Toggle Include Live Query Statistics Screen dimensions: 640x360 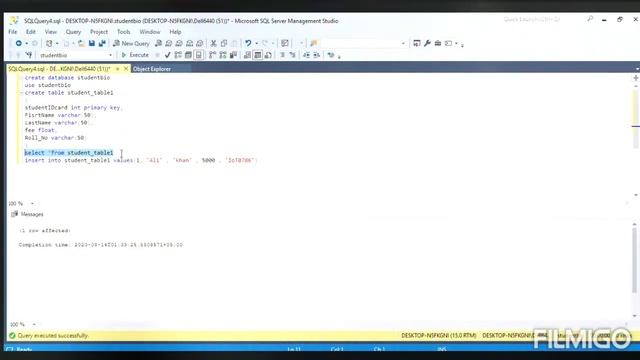[x=223, y=55]
